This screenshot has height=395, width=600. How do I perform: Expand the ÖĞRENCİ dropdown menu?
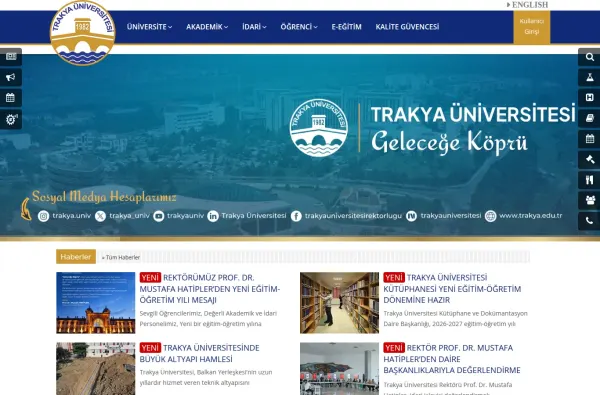[299, 27]
